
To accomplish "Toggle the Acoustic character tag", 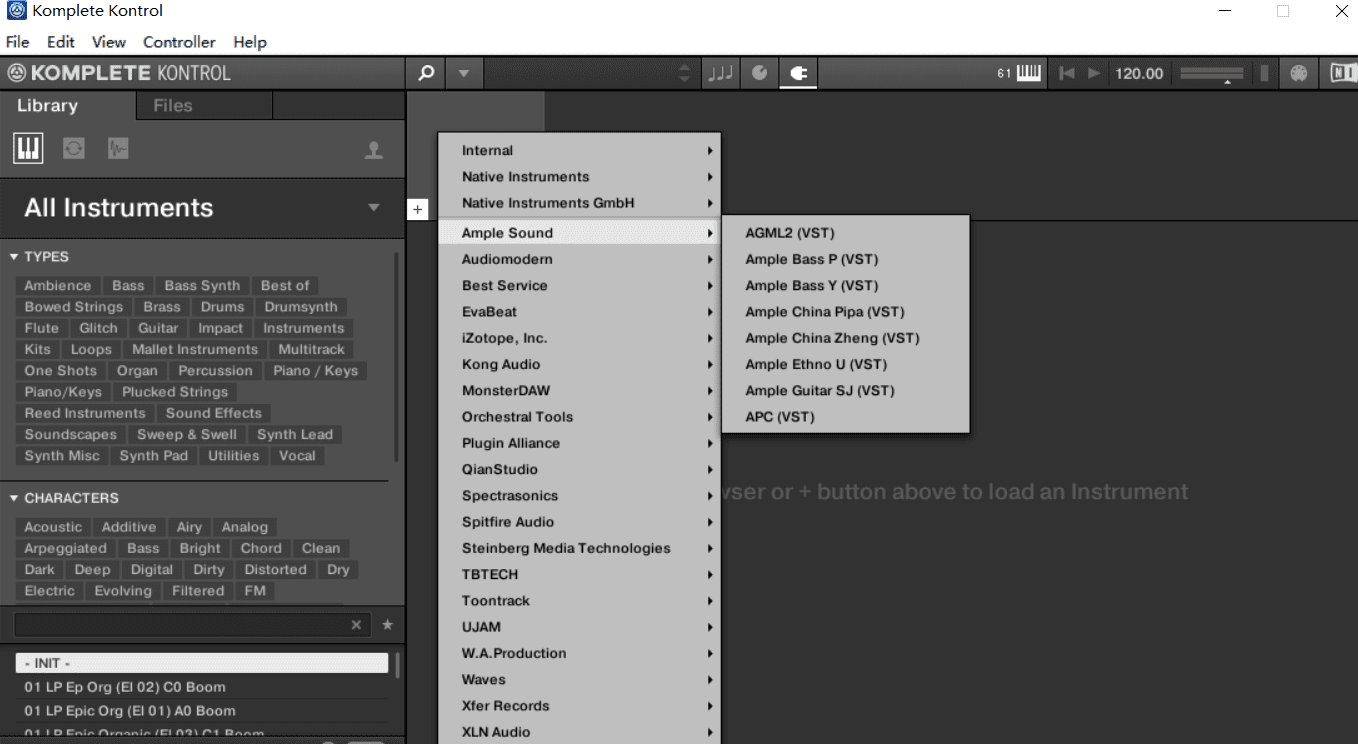I will point(54,527).
